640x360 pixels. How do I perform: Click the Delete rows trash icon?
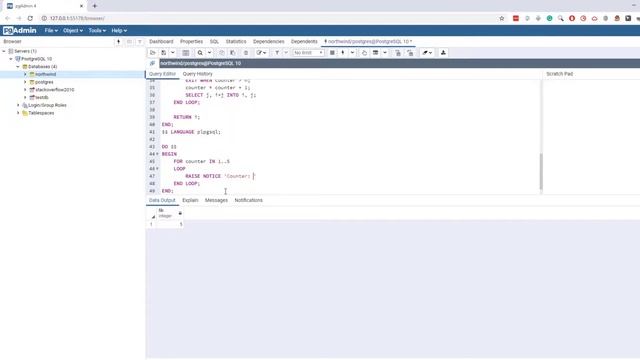tap(246, 53)
